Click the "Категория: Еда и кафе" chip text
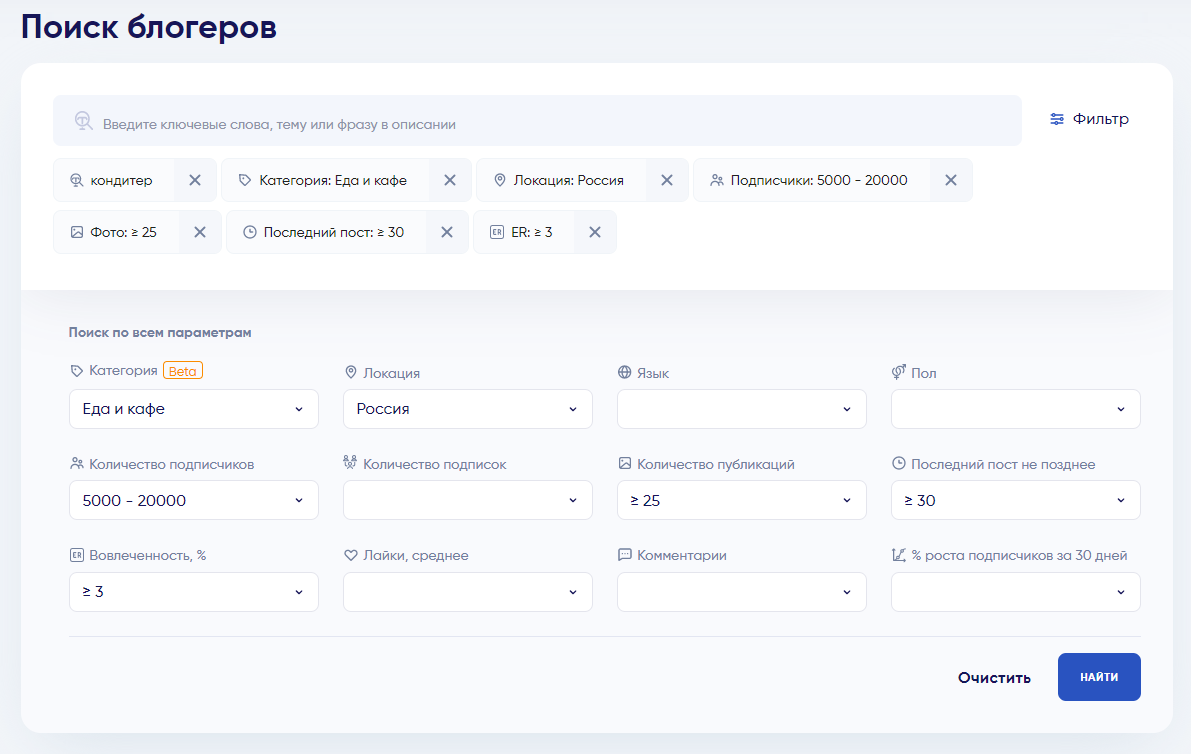The height and width of the screenshot is (754, 1191). (x=333, y=181)
